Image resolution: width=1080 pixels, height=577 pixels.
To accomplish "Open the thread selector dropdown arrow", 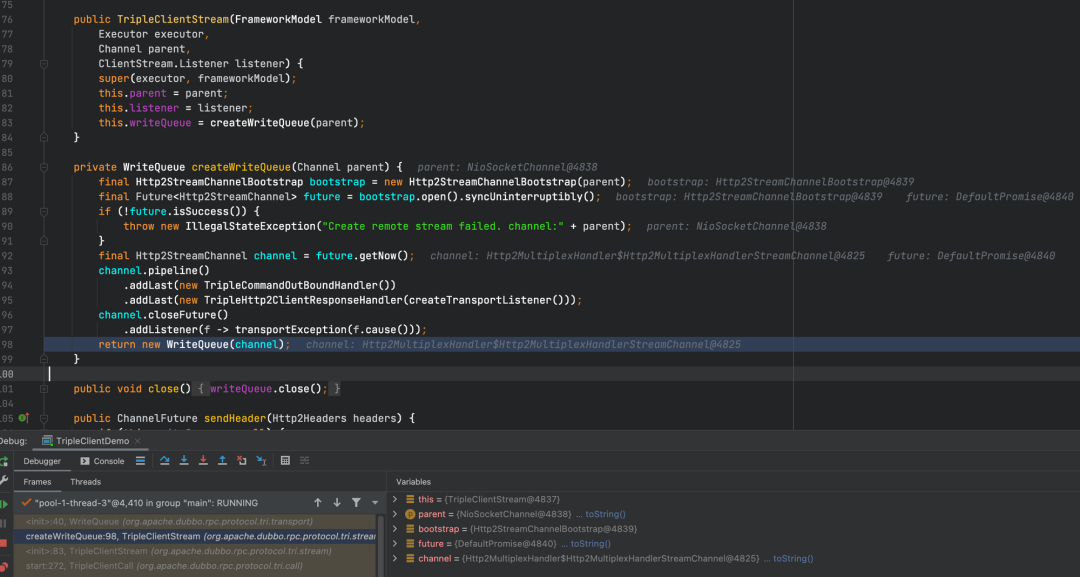I will [375, 503].
